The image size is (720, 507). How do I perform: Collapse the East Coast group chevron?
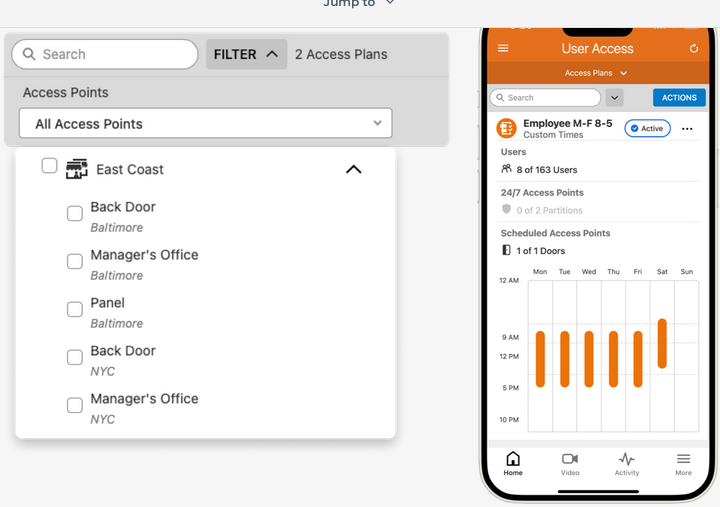[353, 169]
